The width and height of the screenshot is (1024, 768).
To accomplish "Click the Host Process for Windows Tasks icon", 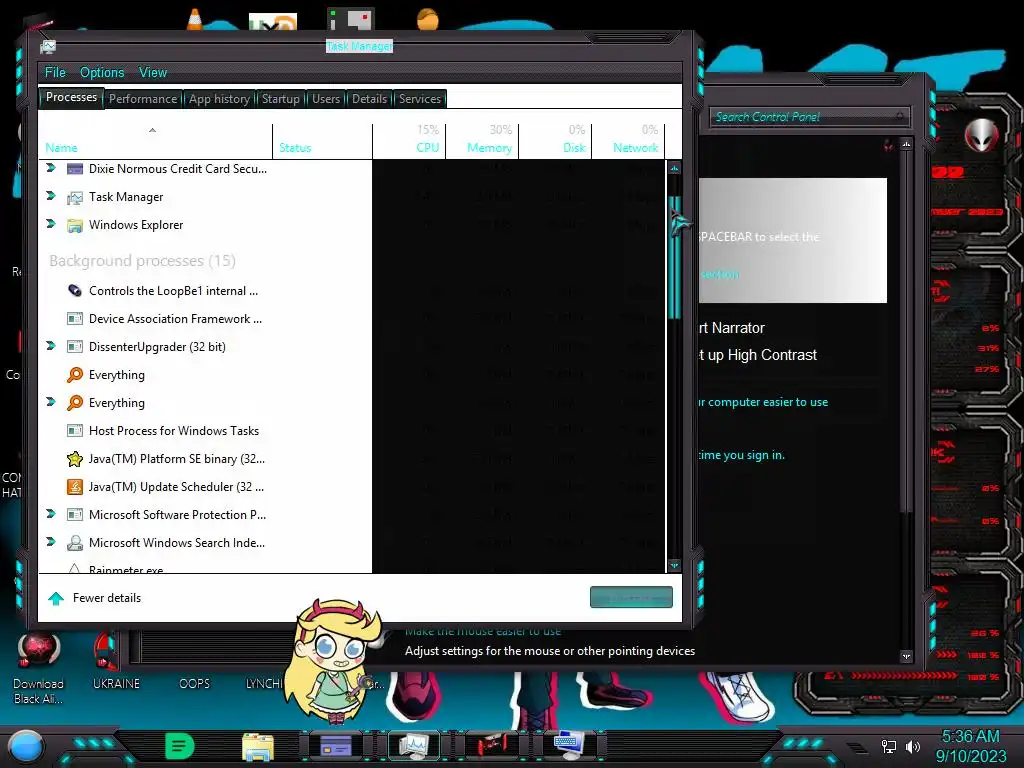I will tap(75, 431).
